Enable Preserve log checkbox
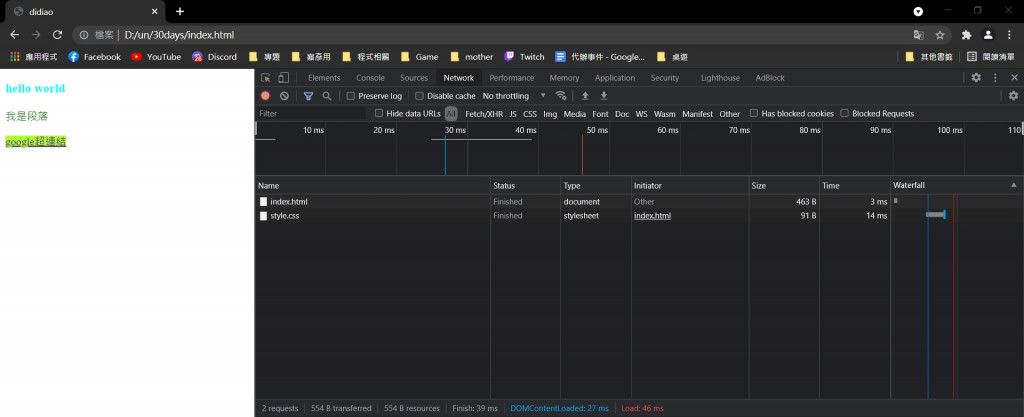This screenshot has width=1024, height=417. pos(351,96)
